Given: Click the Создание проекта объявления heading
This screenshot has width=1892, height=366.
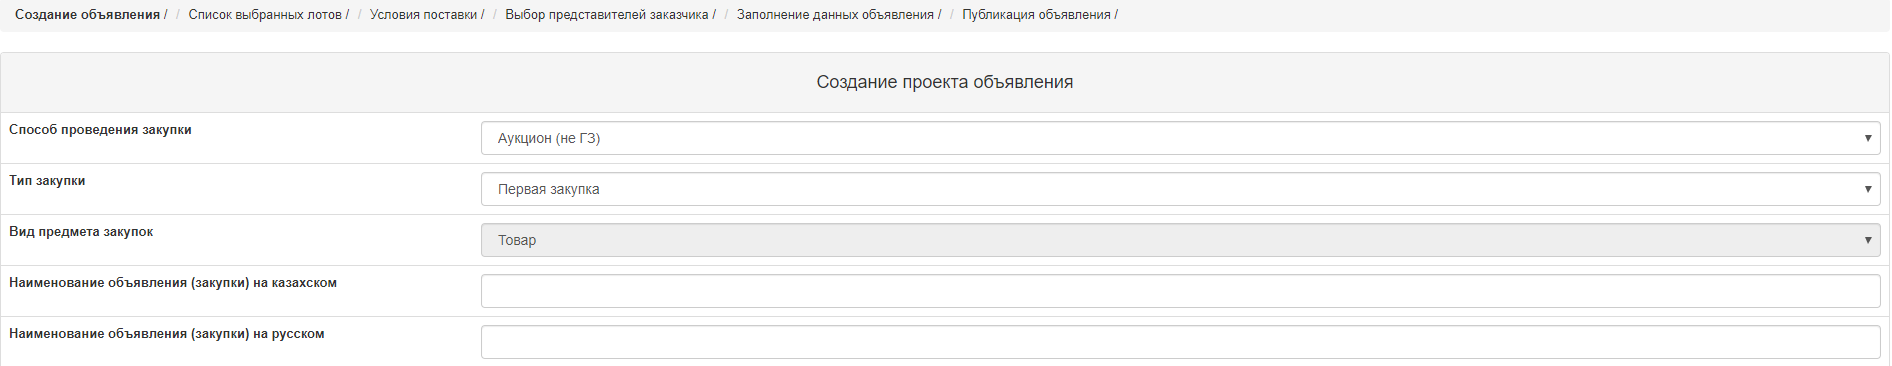Looking at the screenshot, I should point(945,82).
